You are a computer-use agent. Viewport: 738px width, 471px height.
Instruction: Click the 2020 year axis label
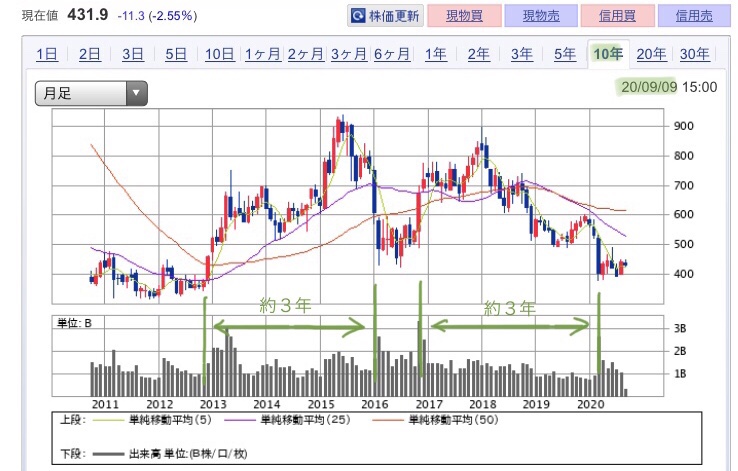[591, 404]
